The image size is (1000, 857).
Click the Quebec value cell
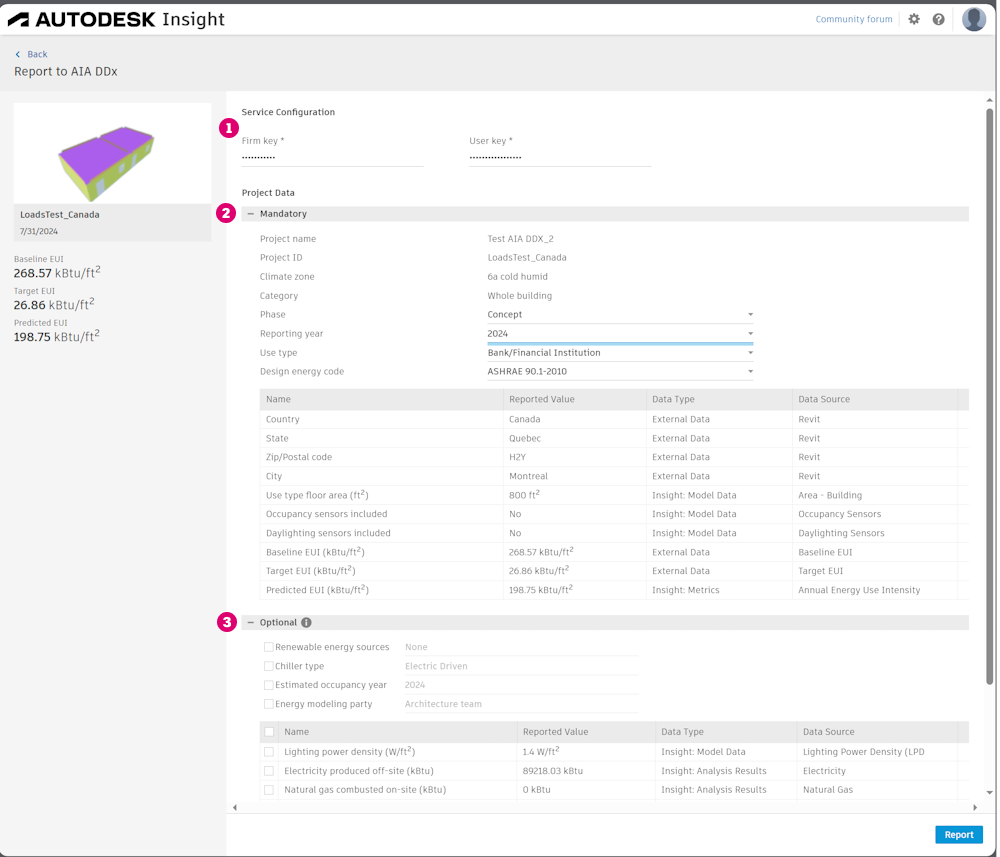(x=575, y=438)
